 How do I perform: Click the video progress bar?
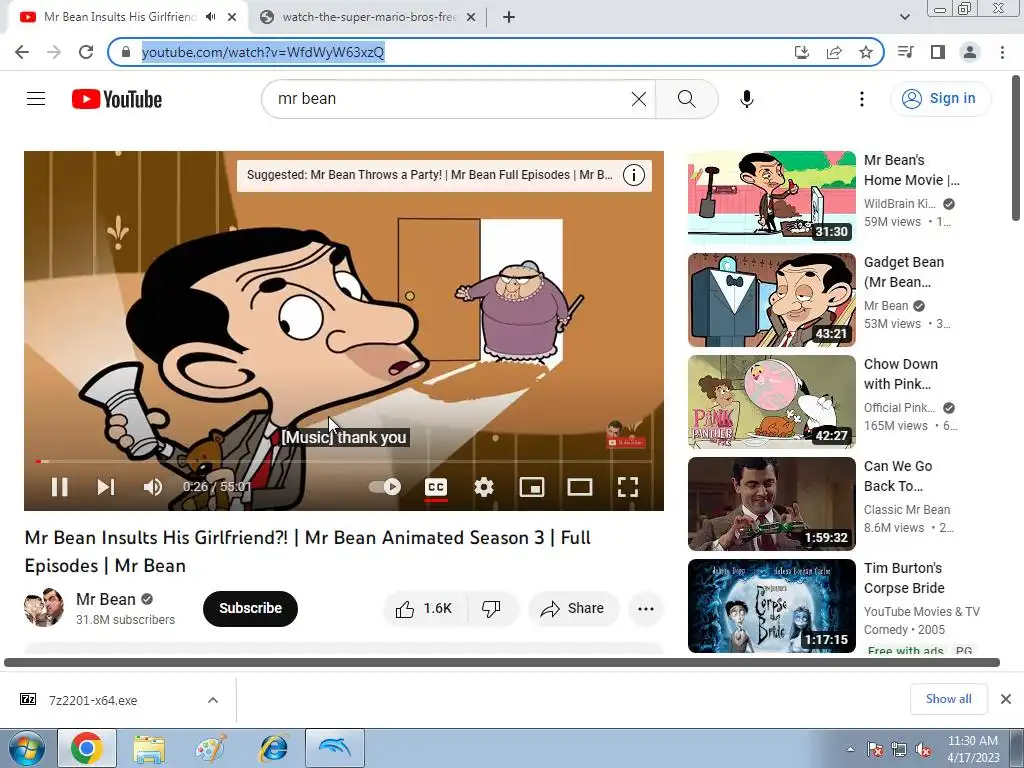[344, 462]
